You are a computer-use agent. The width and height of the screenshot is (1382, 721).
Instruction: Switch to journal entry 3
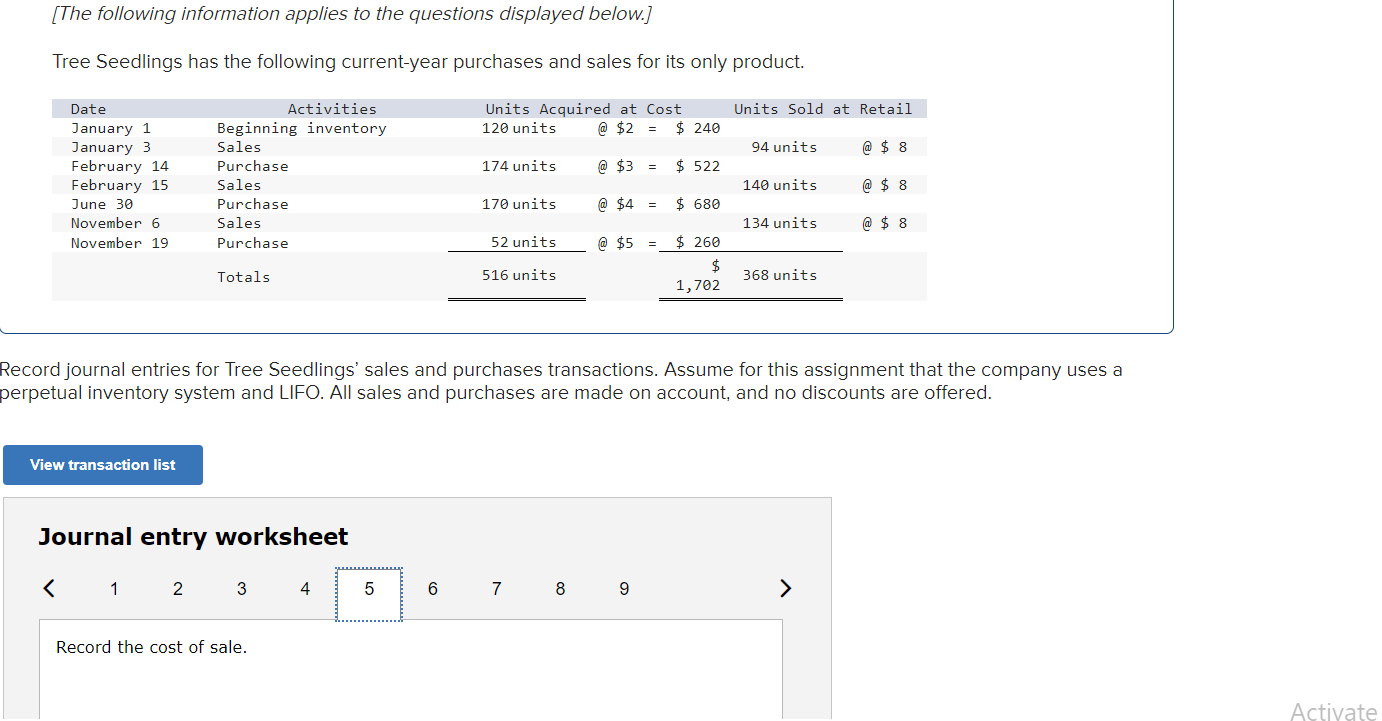pyautogui.click(x=241, y=589)
